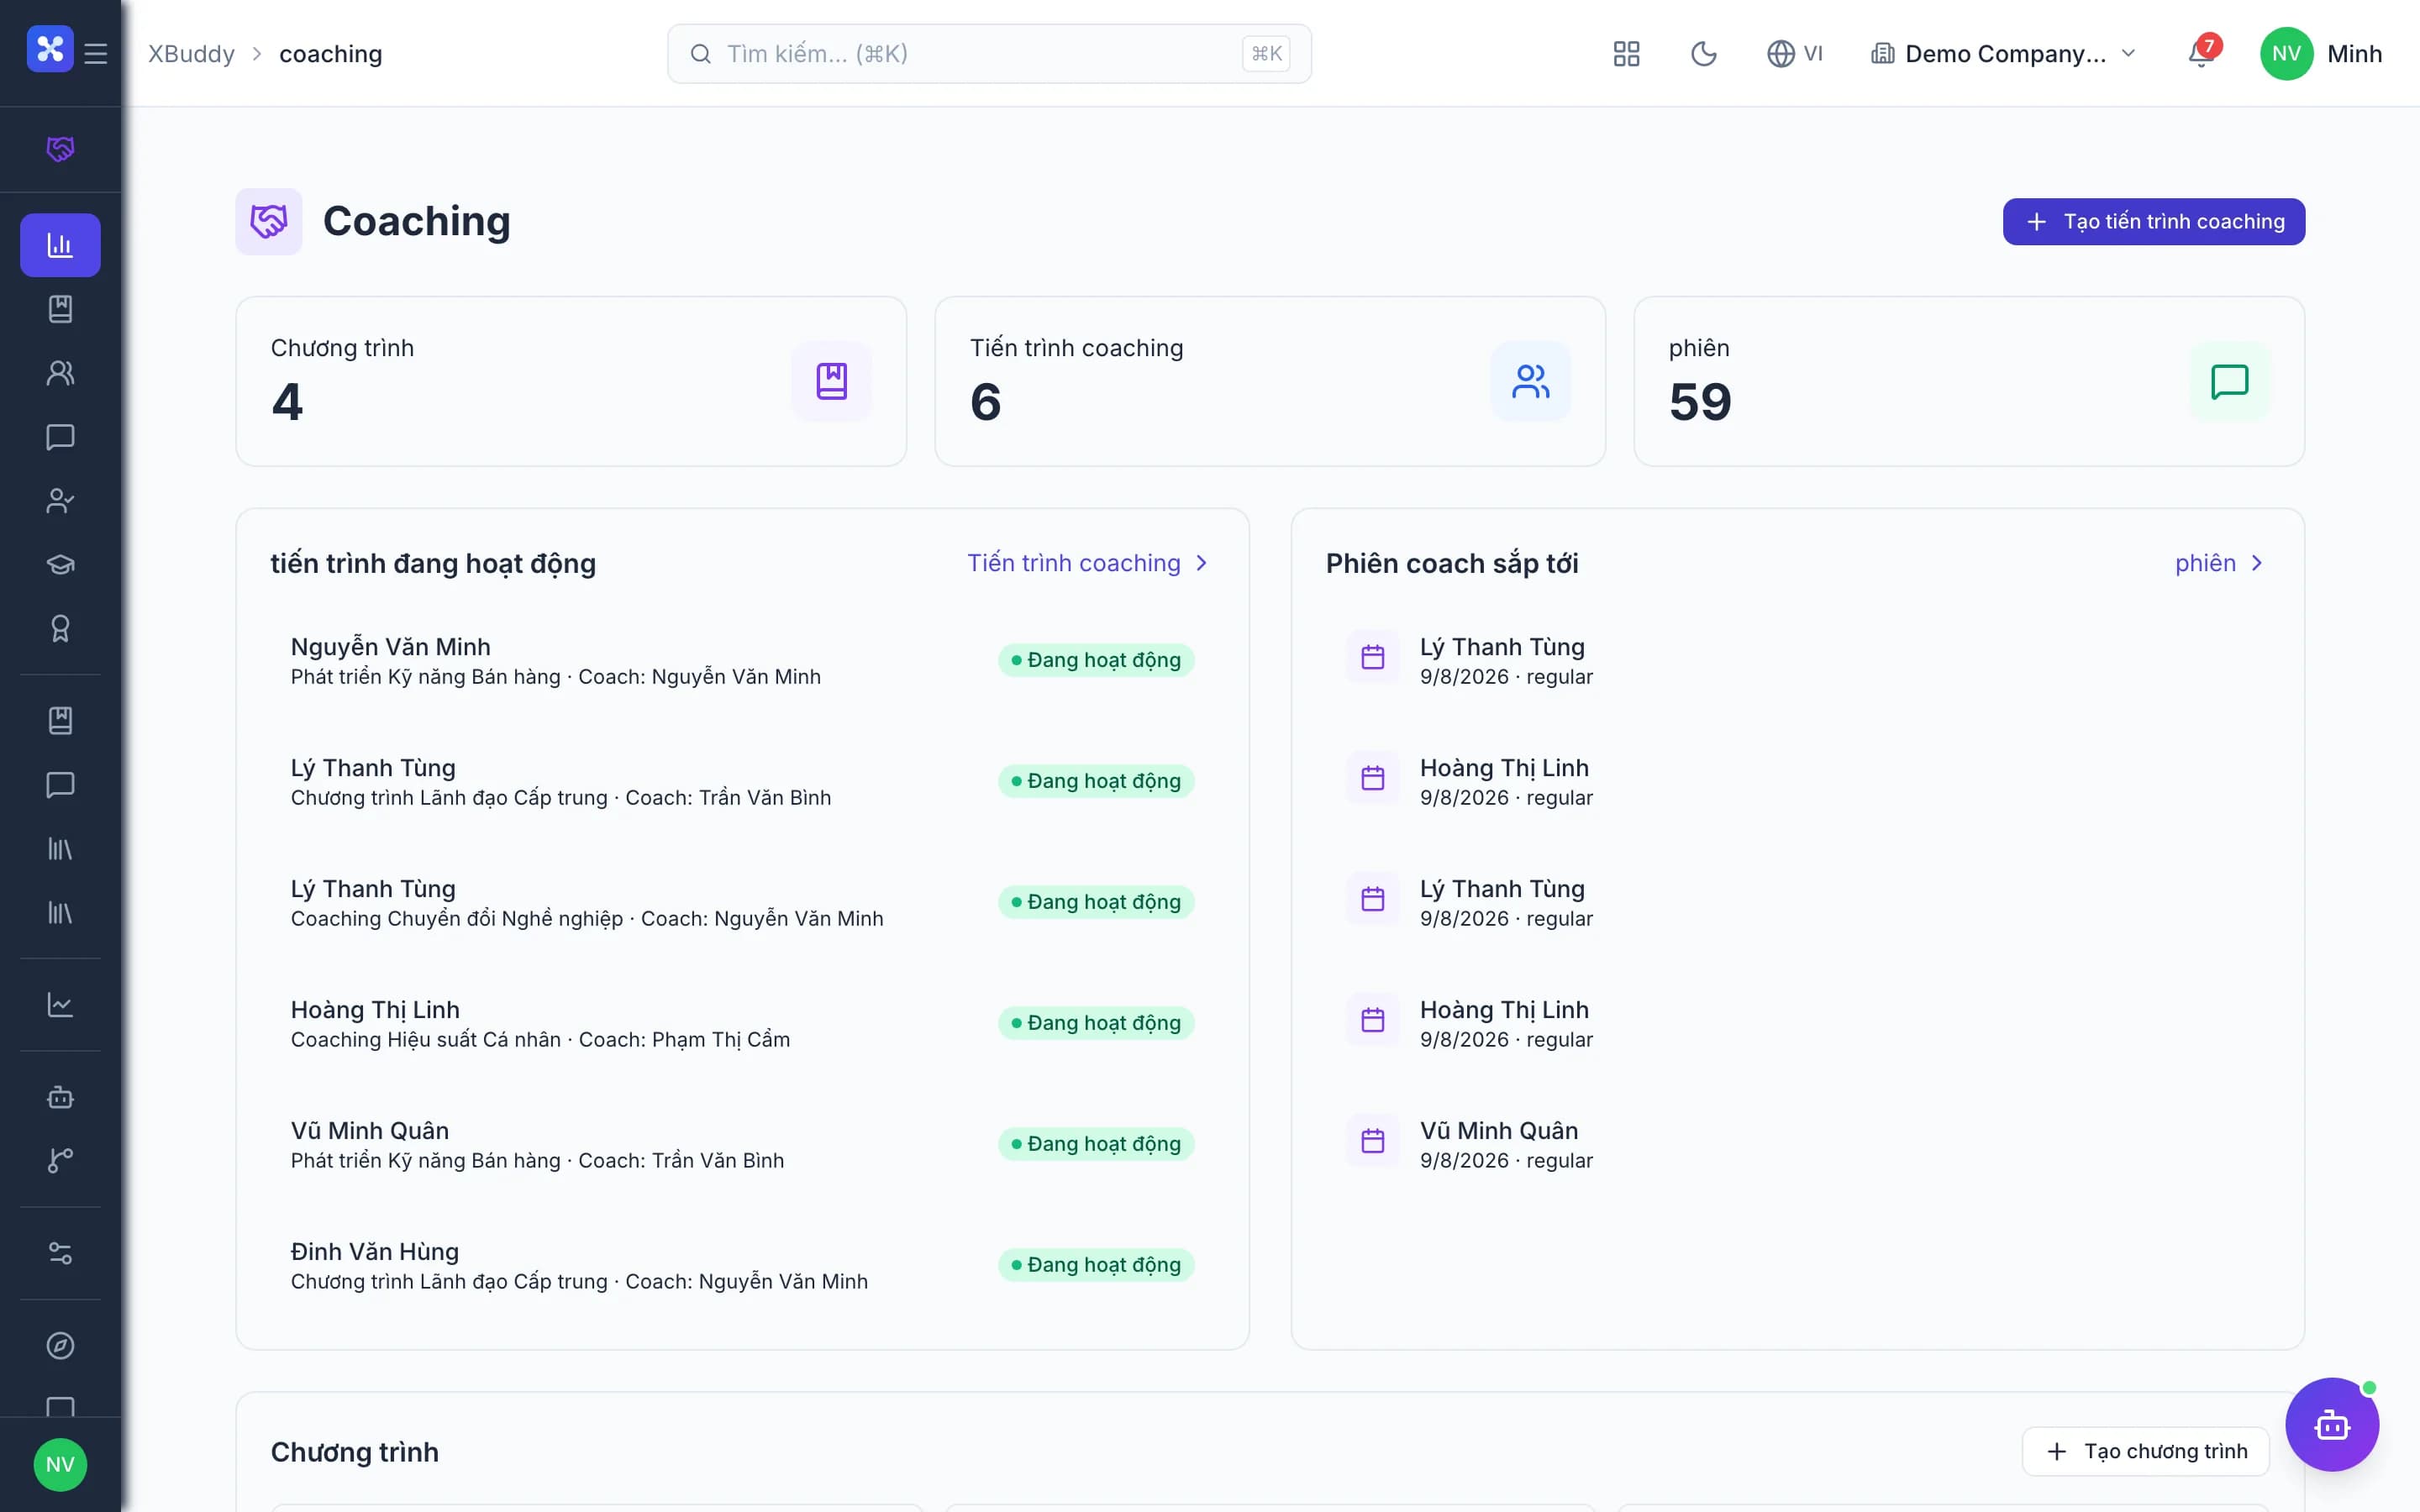The image size is (2420, 1512).
Task: Click Tạo tiến trình coaching button
Action: [2154, 221]
